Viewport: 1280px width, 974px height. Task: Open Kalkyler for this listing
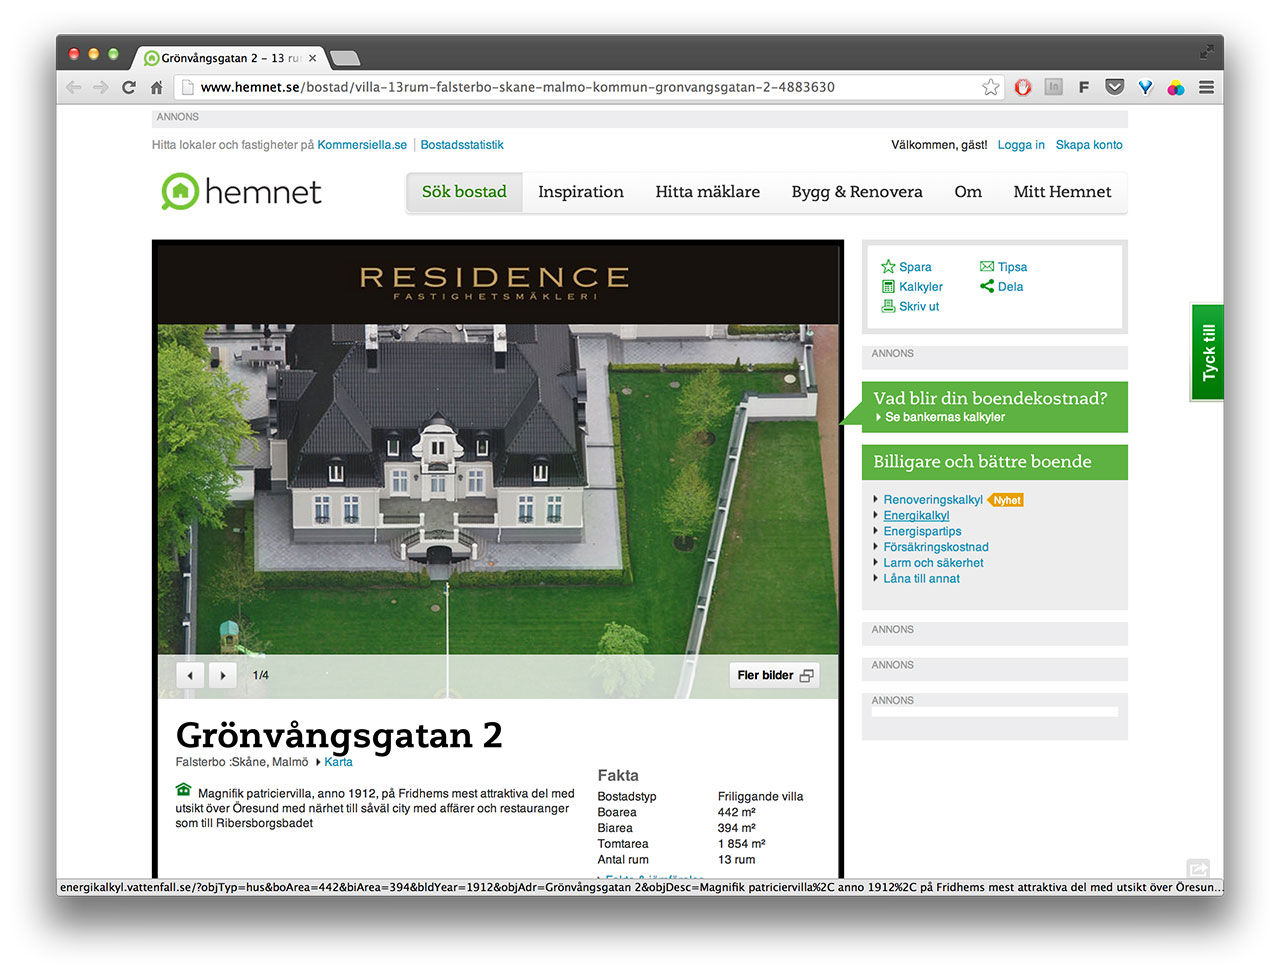[912, 287]
